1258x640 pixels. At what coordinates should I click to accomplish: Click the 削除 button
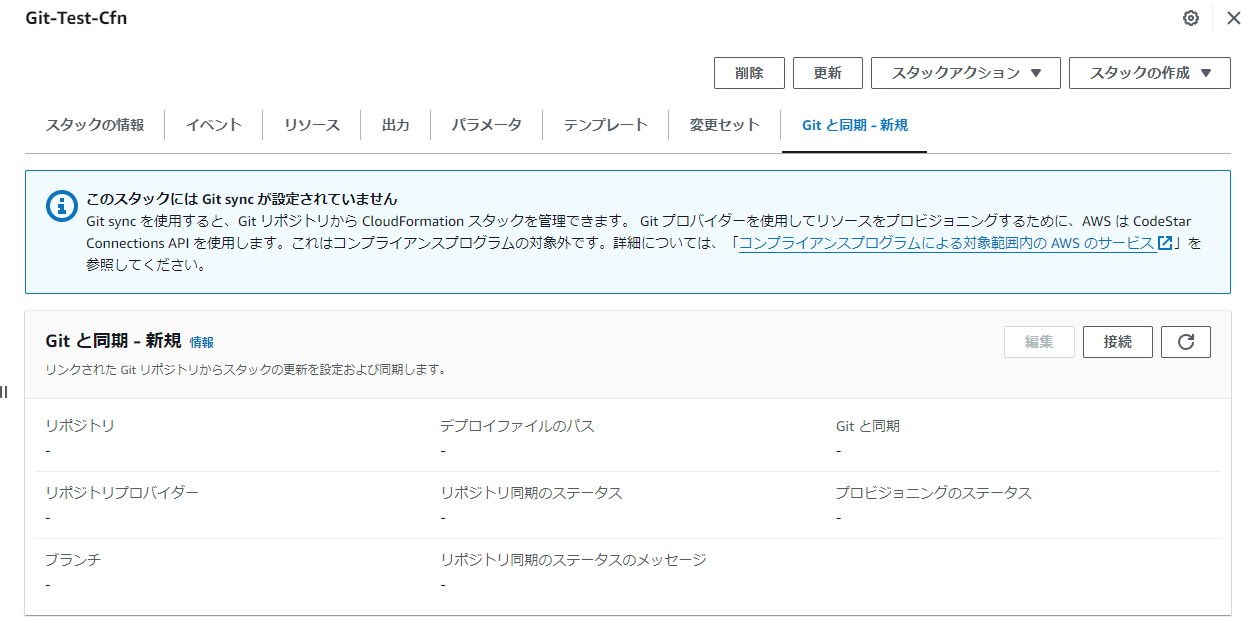click(749, 73)
